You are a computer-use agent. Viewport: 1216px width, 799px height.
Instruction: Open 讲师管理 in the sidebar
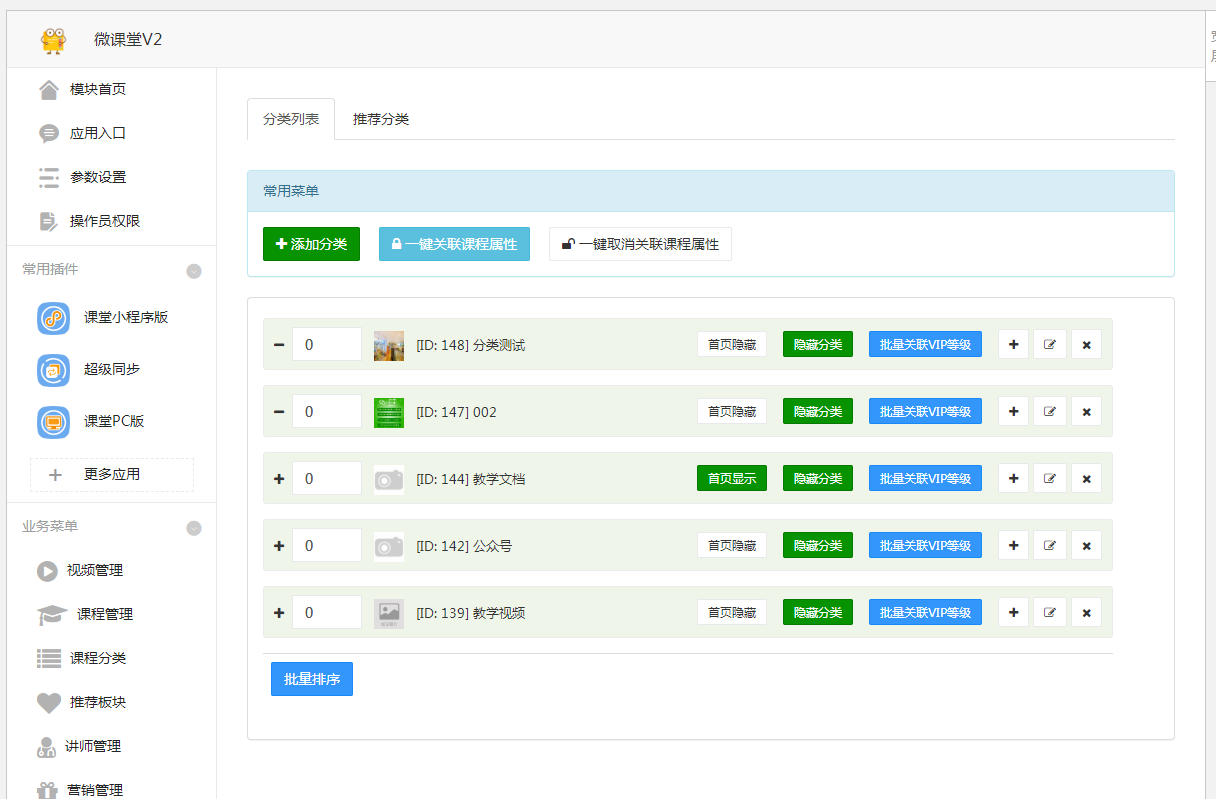tap(97, 746)
